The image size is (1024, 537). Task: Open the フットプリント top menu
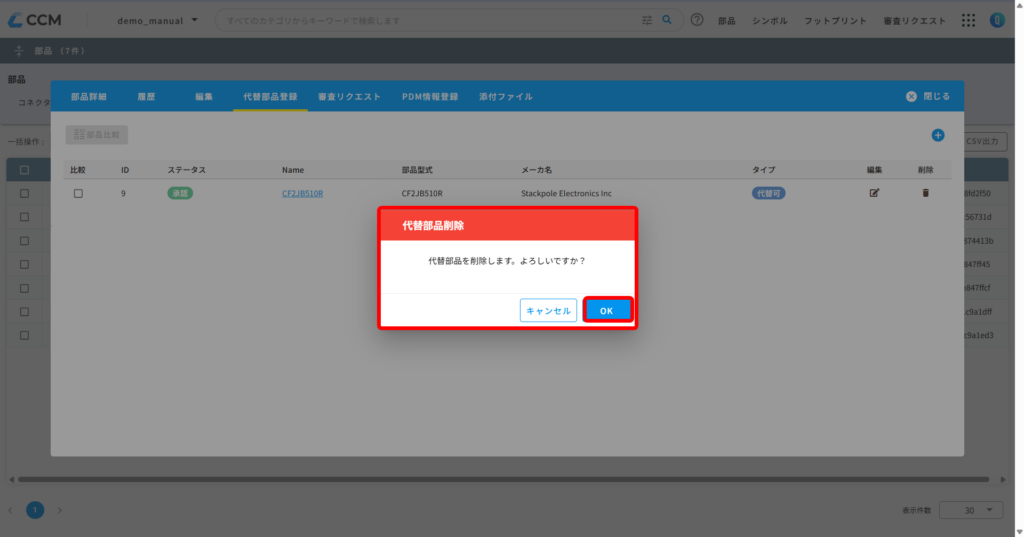(x=835, y=21)
